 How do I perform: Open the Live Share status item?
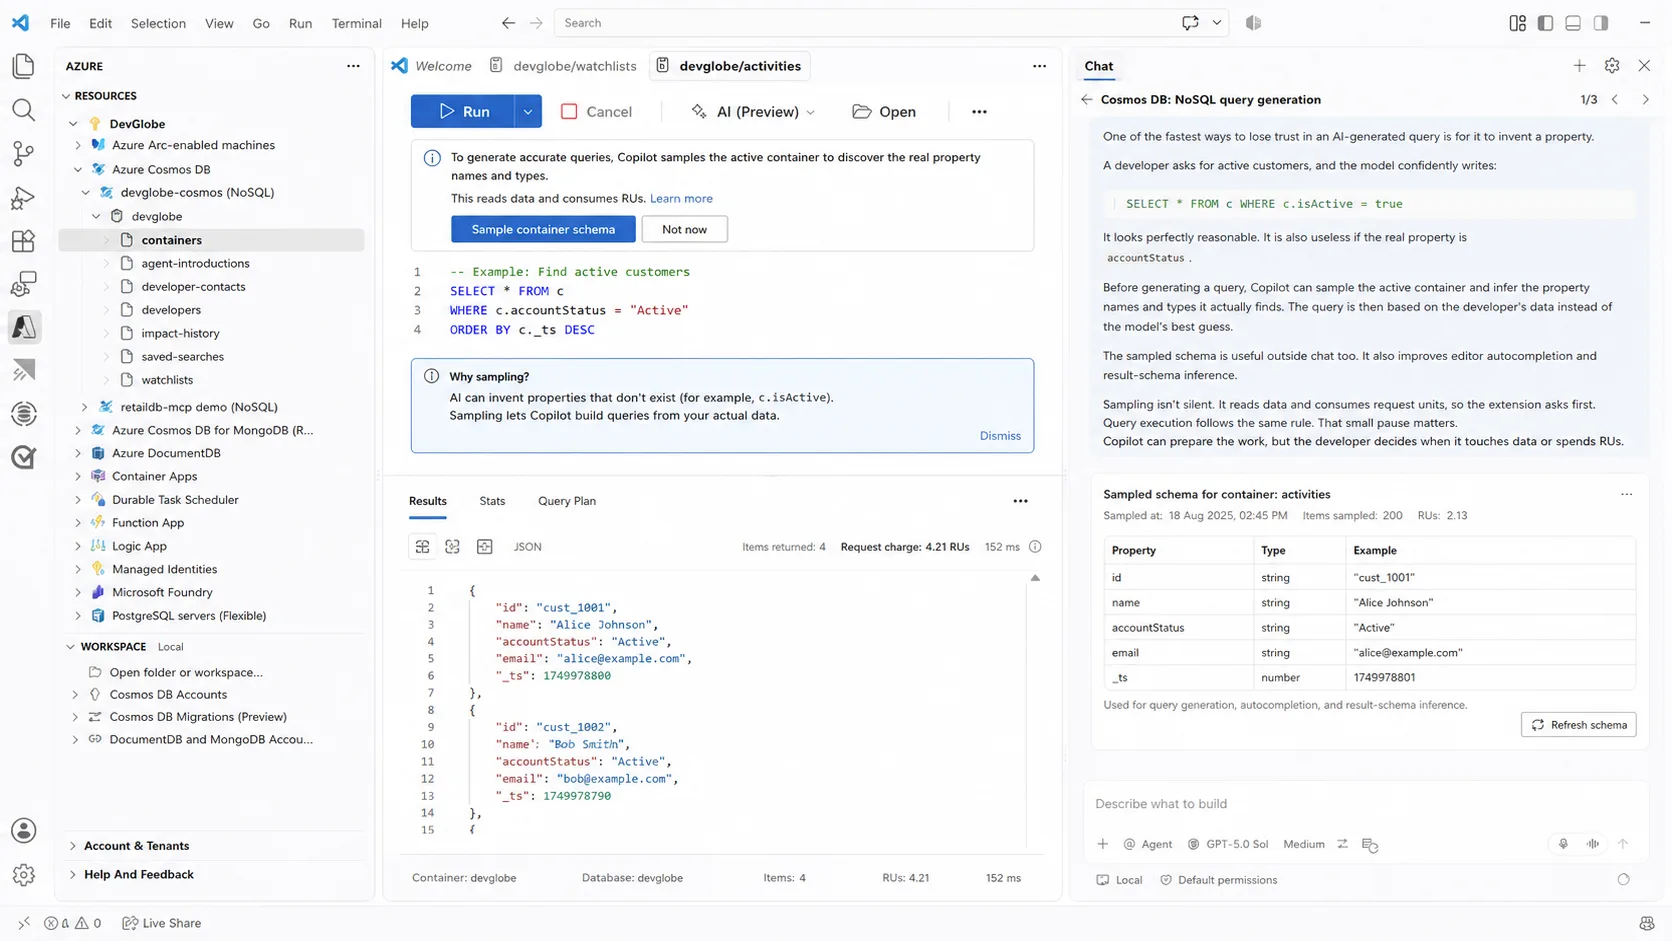point(162,923)
